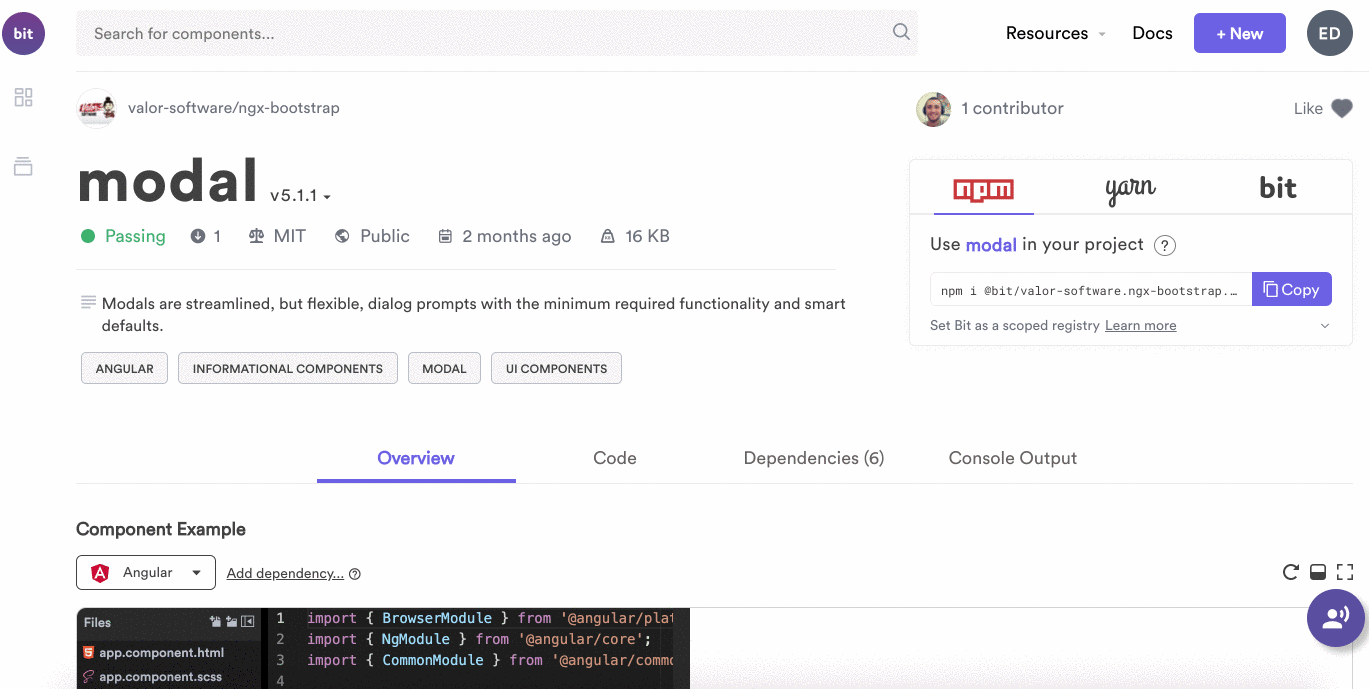Click the question mark help icon beside 'in your project'
Screen dimensions: 1369x689
tap(1164, 245)
